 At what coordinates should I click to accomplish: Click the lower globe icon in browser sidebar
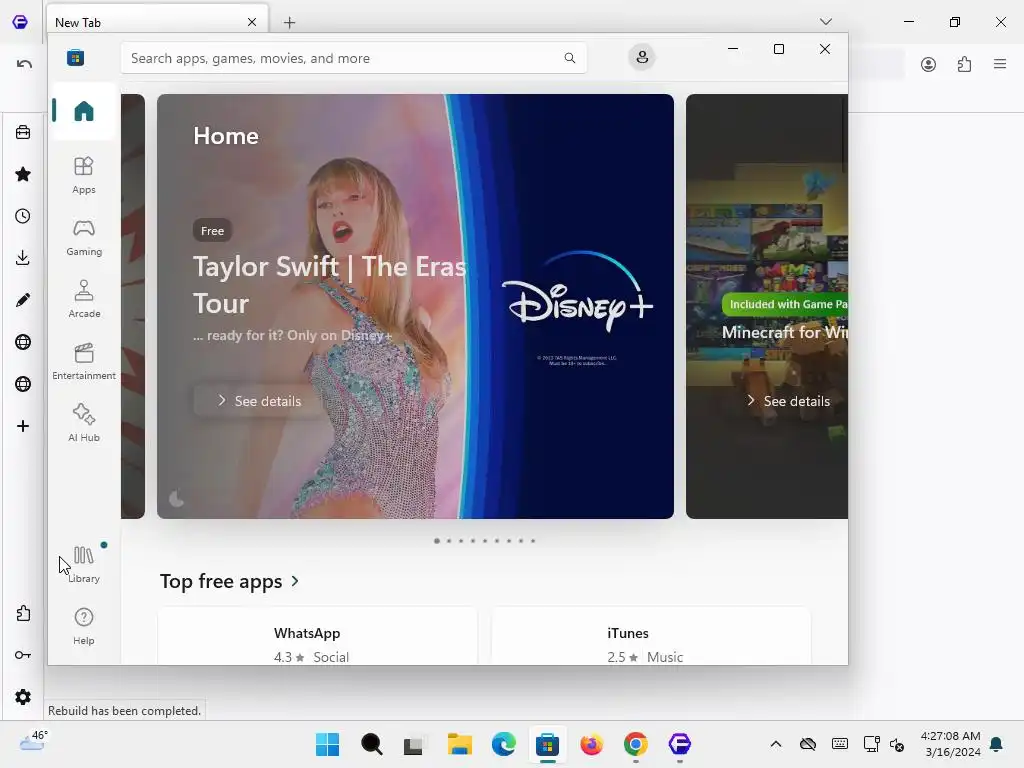pos(23,384)
